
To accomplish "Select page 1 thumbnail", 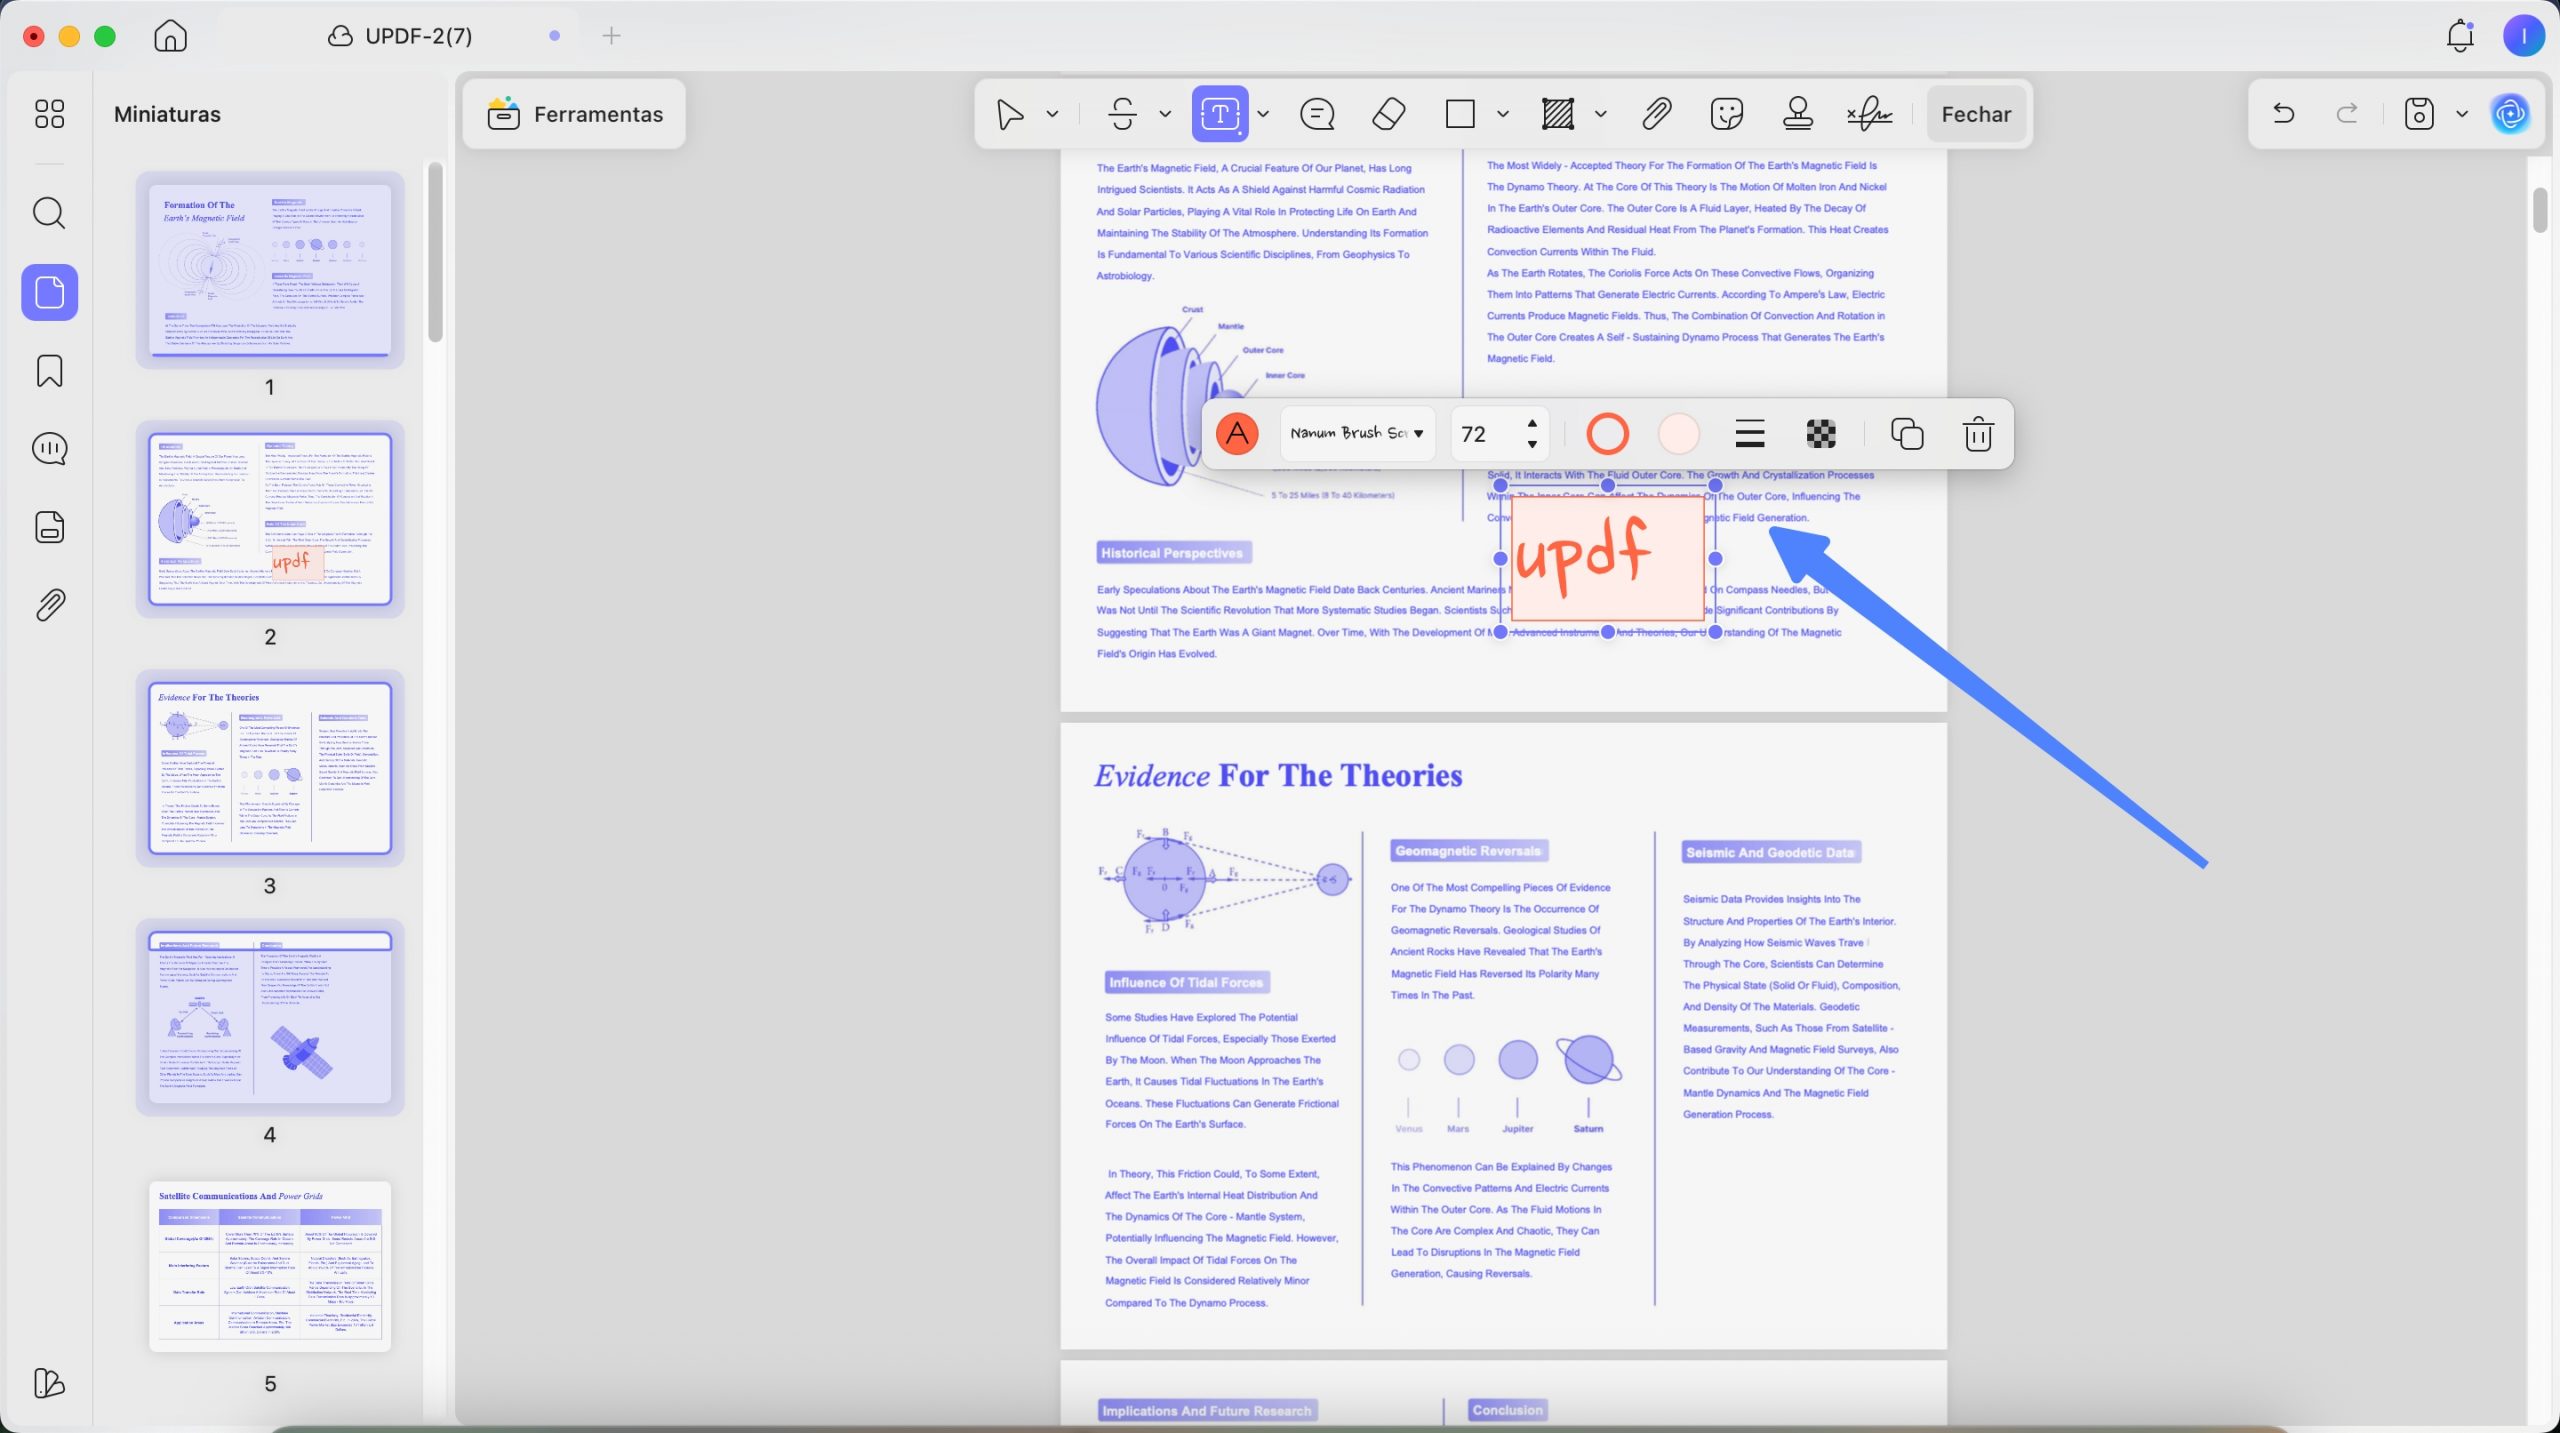I will click(x=270, y=269).
